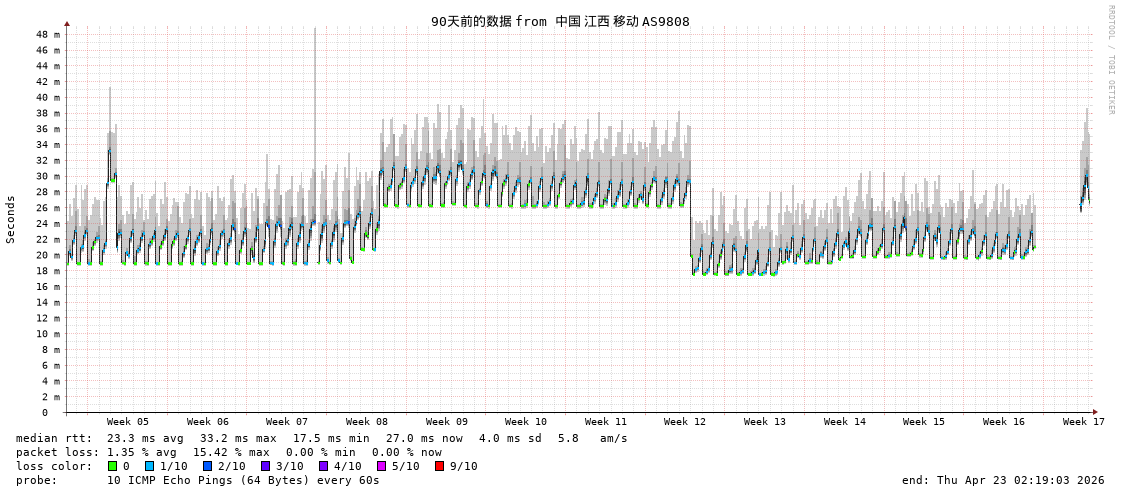
Task: Click the red arrow at x-axis end
Action: 1095,412
